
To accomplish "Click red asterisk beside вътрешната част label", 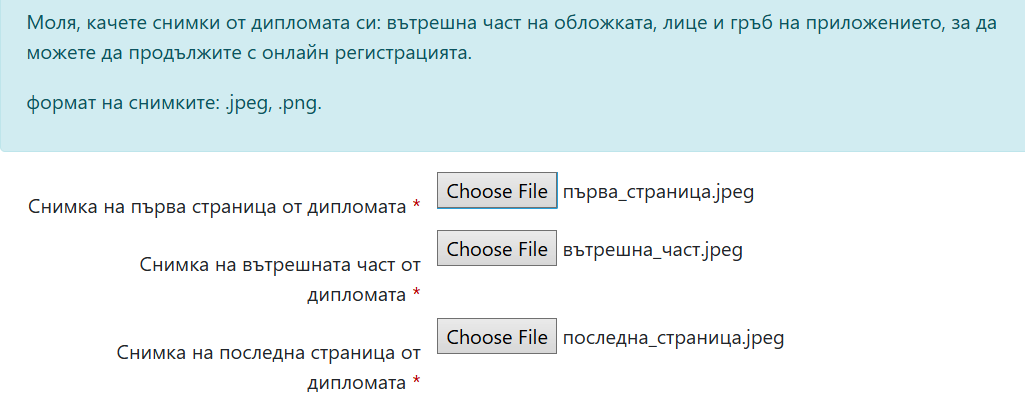I will (416, 294).
